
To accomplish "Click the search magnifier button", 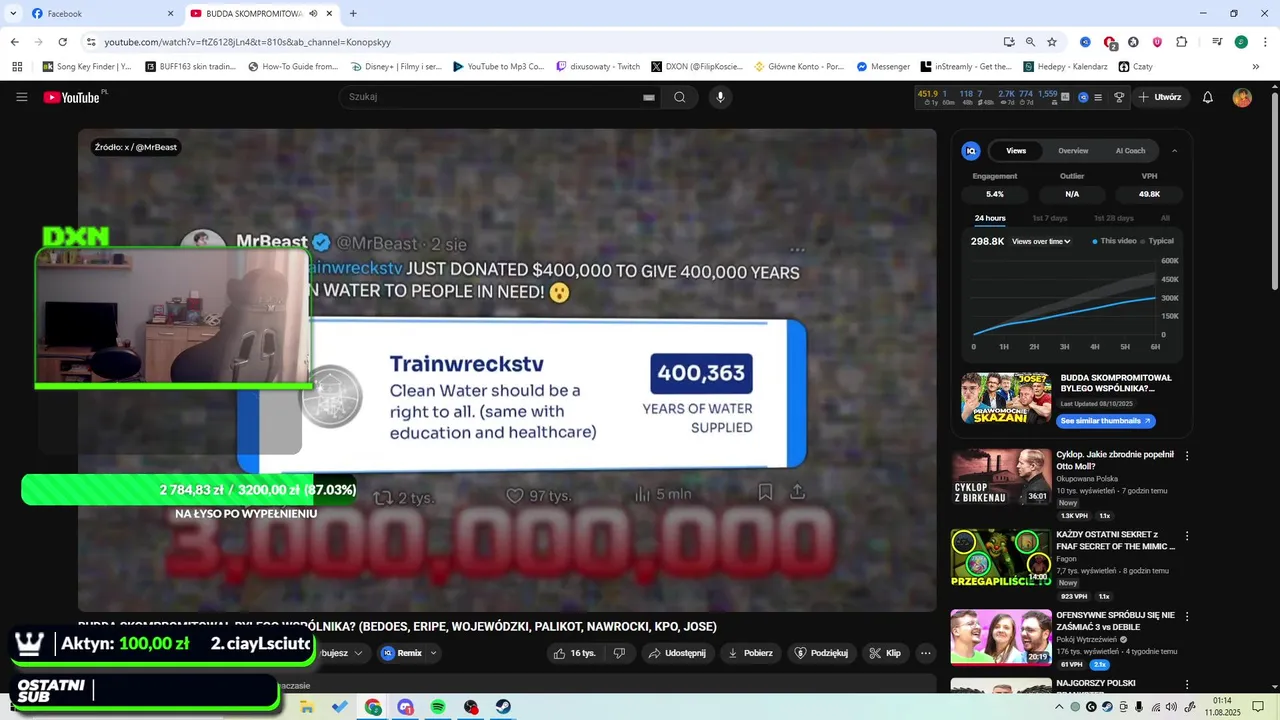I will 680,97.
